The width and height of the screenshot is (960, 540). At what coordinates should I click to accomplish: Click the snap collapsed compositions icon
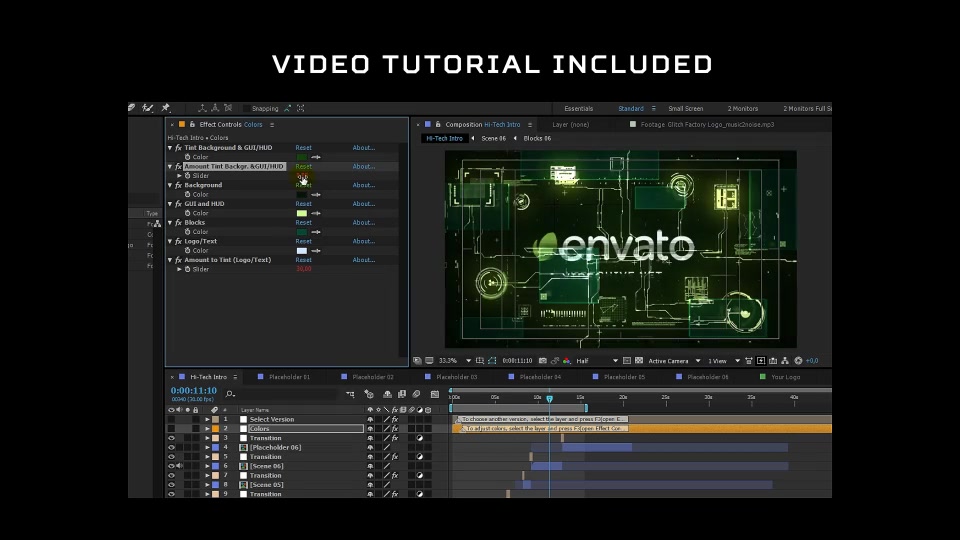click(x=301, y=108)
